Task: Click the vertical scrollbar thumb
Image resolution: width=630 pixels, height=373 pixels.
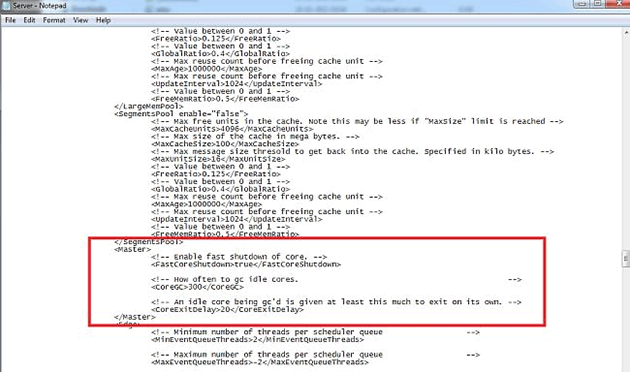Action: (x=626, y=258)
